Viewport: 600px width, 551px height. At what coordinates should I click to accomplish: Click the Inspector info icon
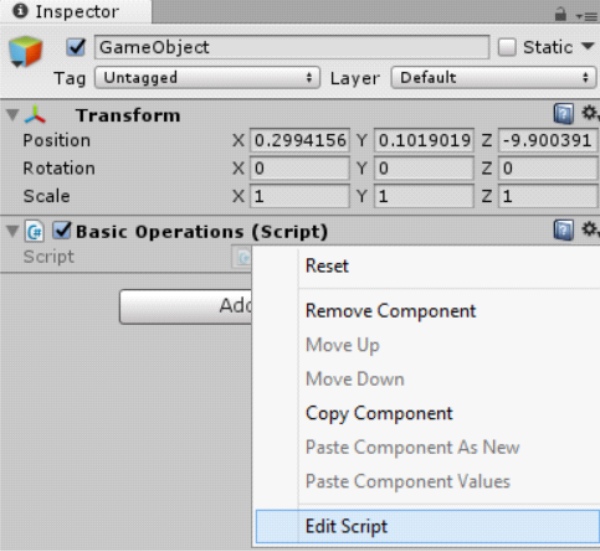20,11
